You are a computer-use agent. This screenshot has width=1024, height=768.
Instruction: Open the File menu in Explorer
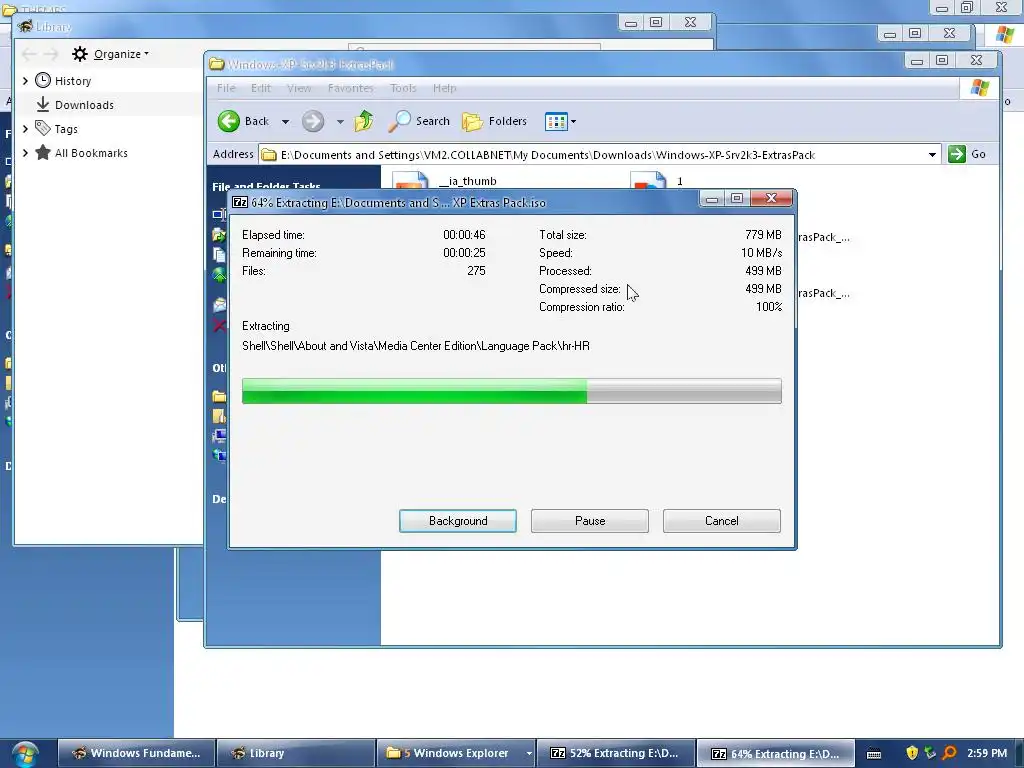click(226, 88)
